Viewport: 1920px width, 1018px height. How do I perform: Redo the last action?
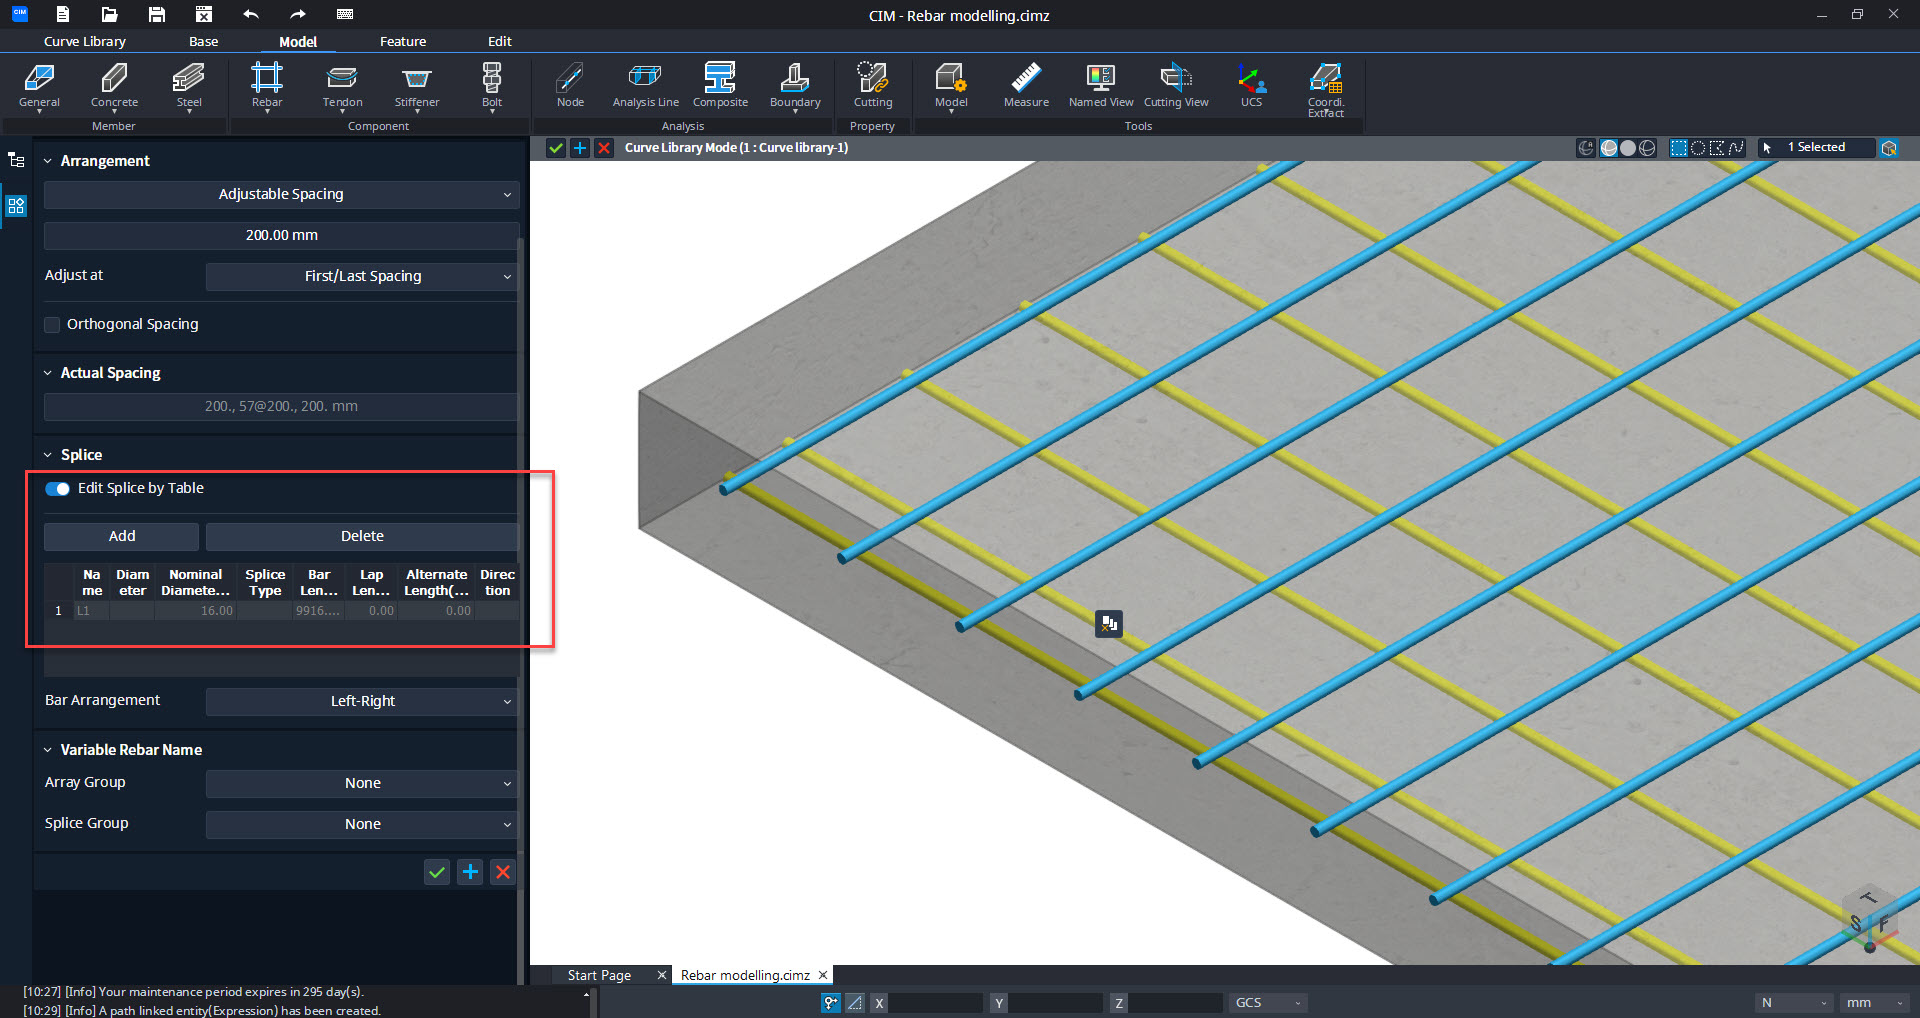pos(298,14)
